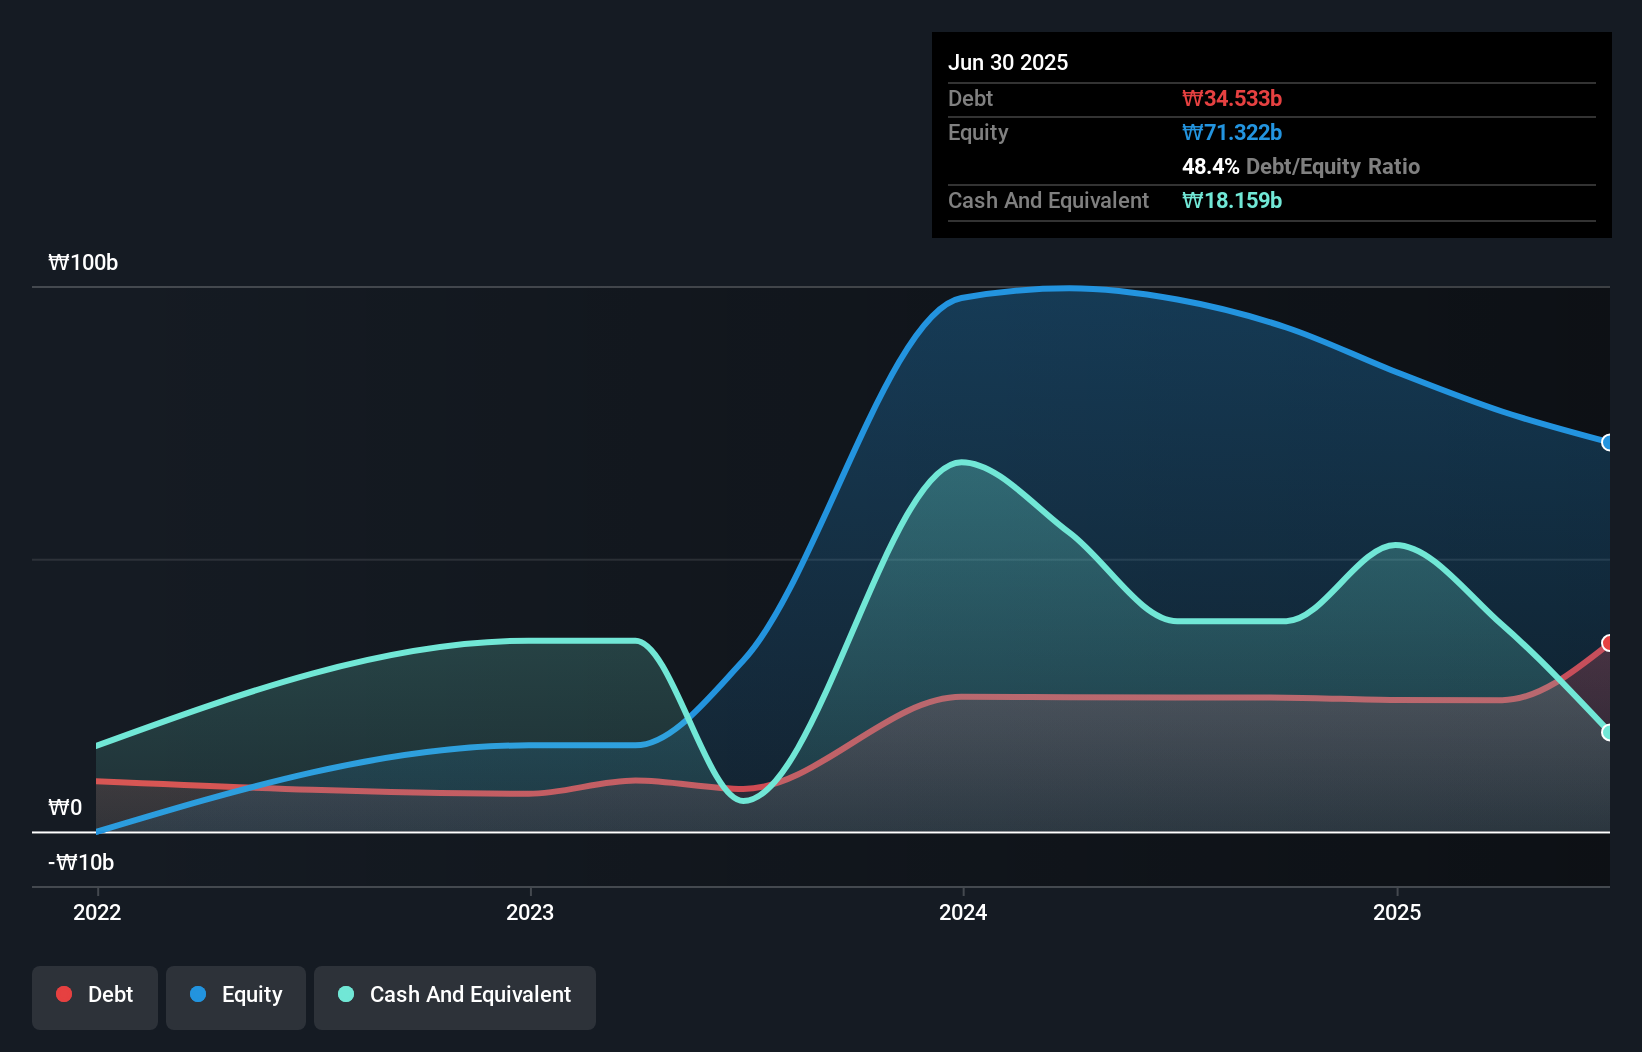Click the blue Equity curve at its peak
The width and height of the screenshot is (1642, 1052).
[1063, 289]
